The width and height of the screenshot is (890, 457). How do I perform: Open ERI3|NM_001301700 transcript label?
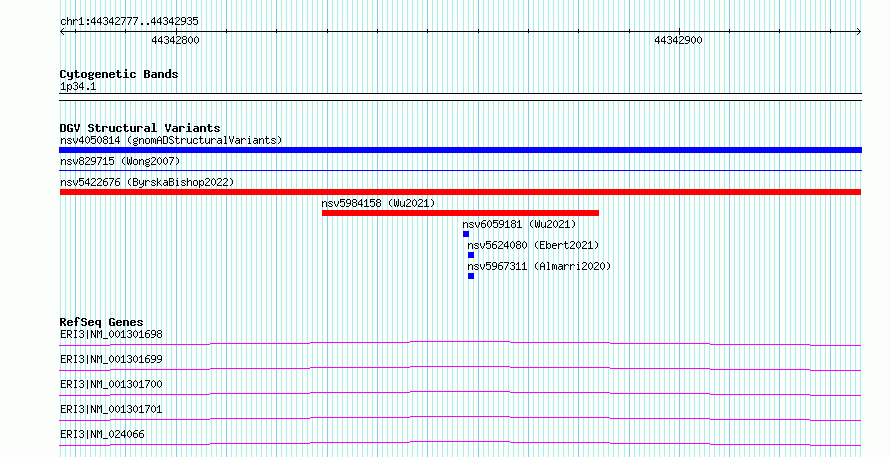pos(111,384)
